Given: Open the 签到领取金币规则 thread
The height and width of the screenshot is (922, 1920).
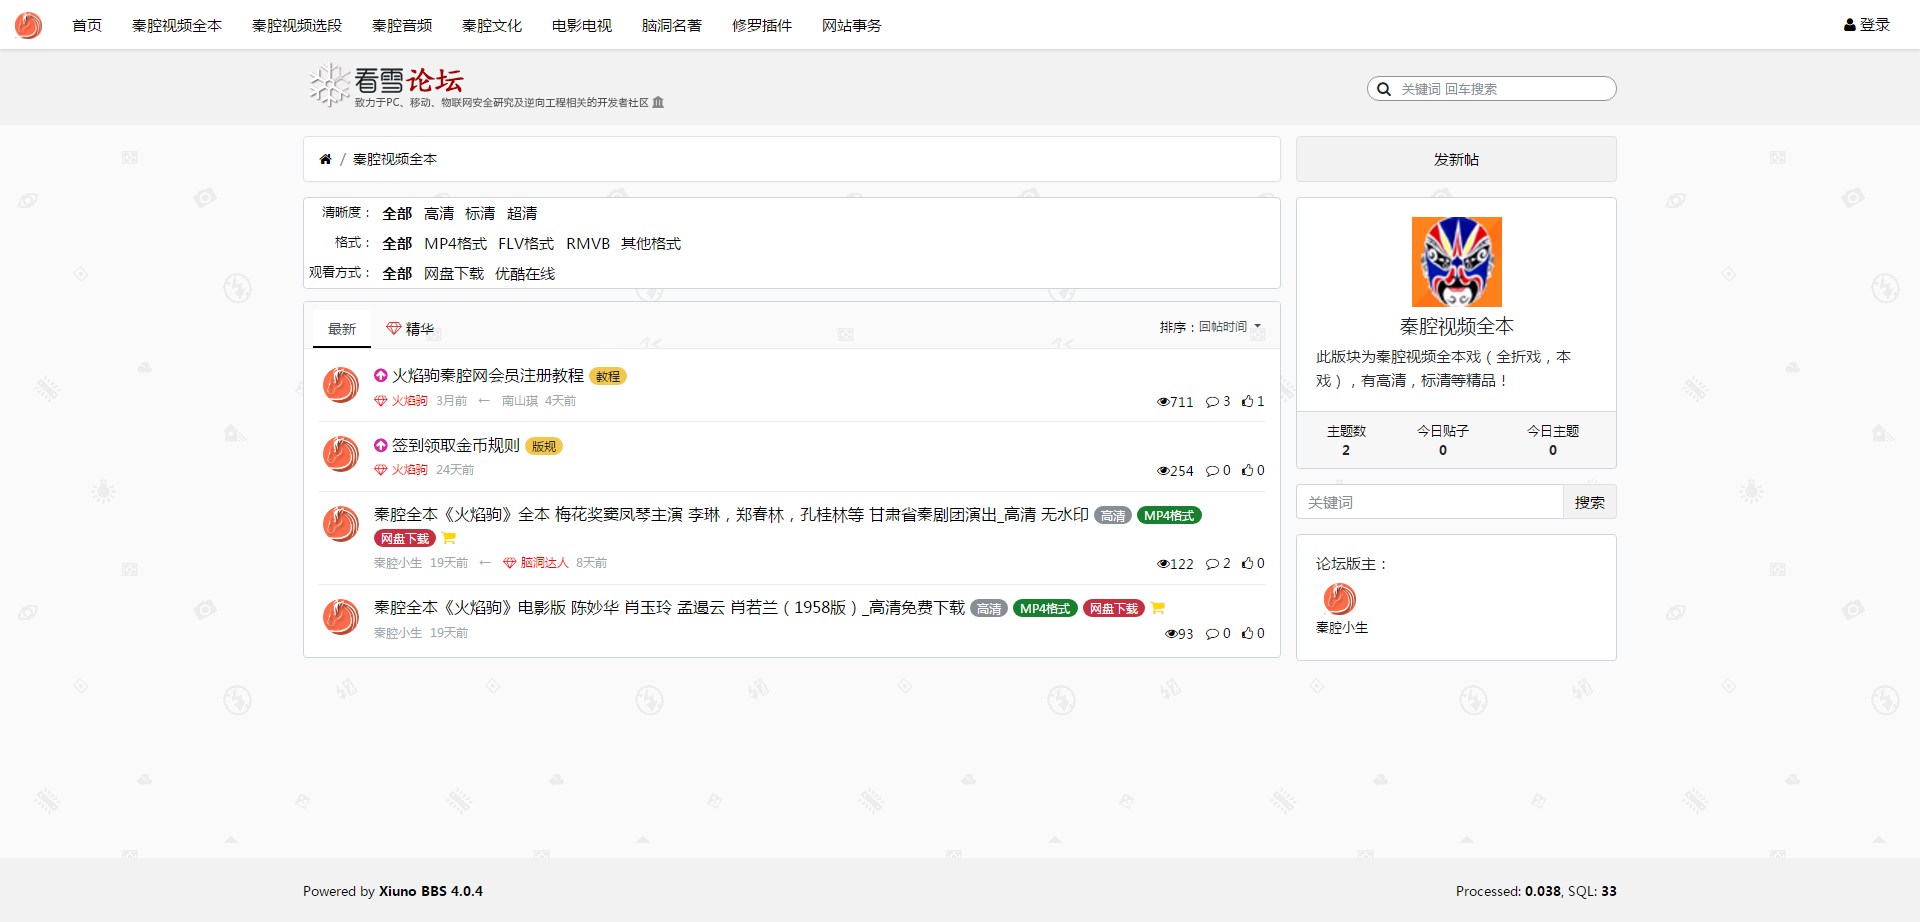Looking at the screenshot, I should coord(455,446).
